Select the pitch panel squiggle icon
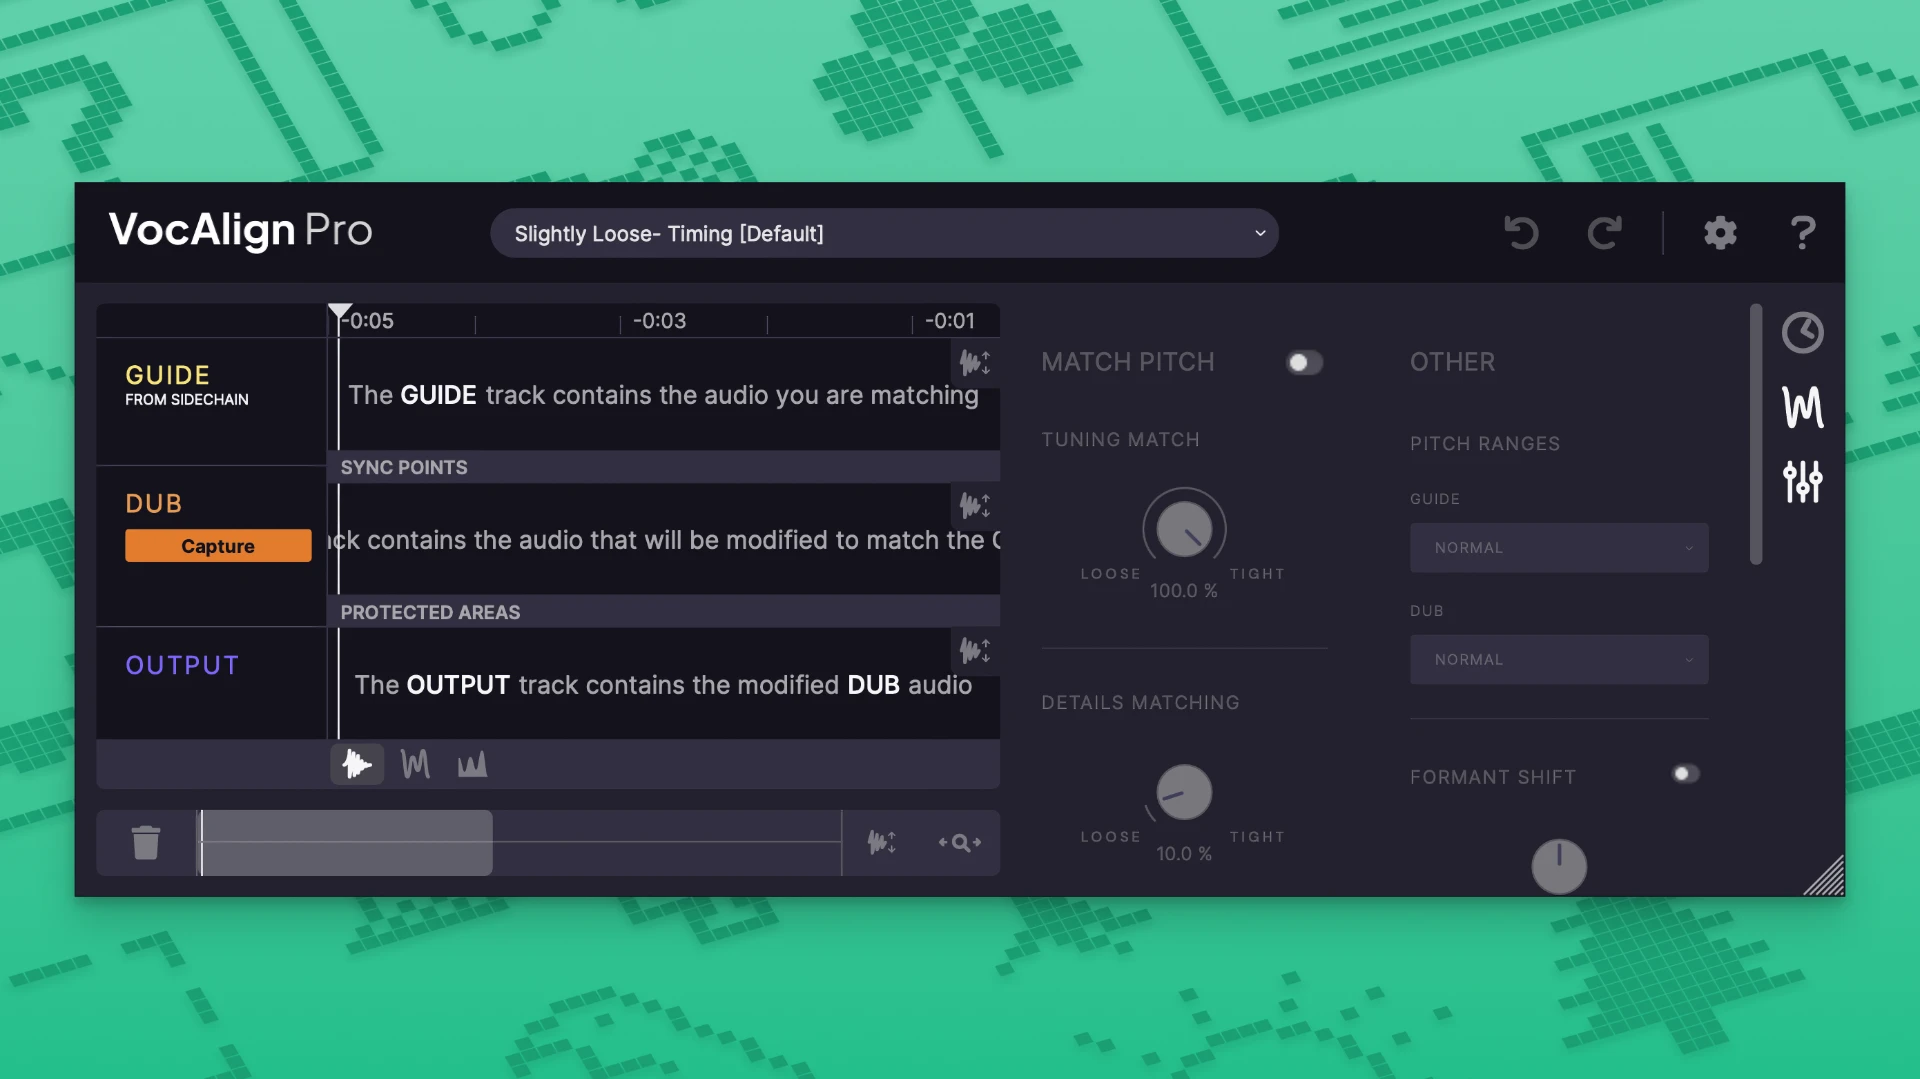This screenshot has height=1079, width=1920. click(x=1802, y=407)
